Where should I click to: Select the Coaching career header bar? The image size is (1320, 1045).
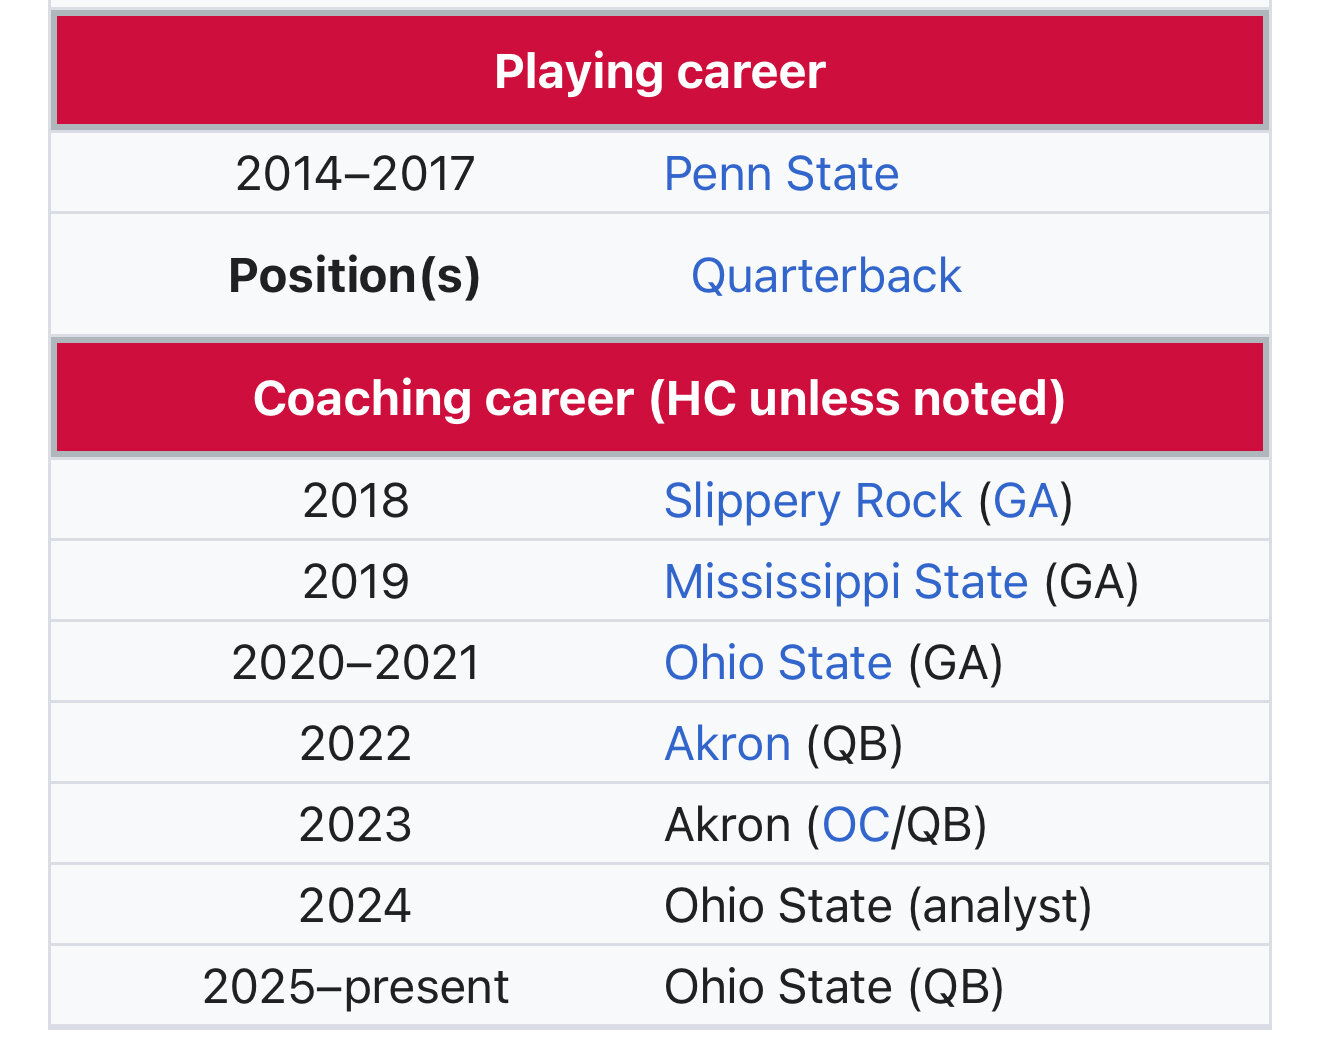click(x=660, y=398)
